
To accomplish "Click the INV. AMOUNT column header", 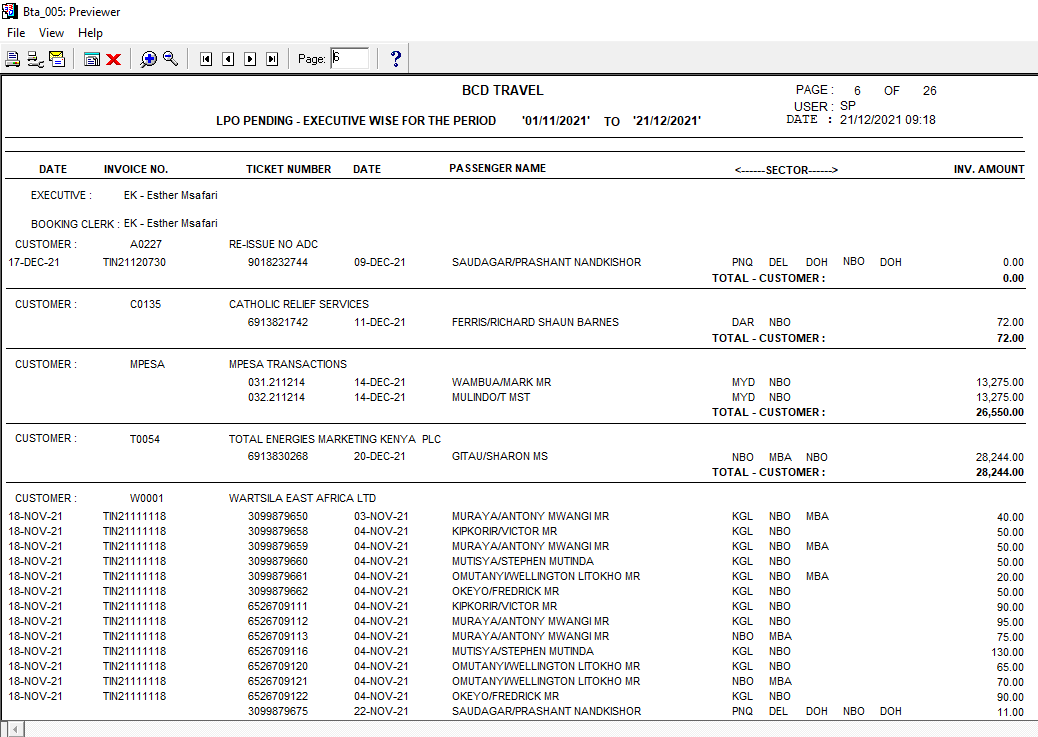I will 989,169.
